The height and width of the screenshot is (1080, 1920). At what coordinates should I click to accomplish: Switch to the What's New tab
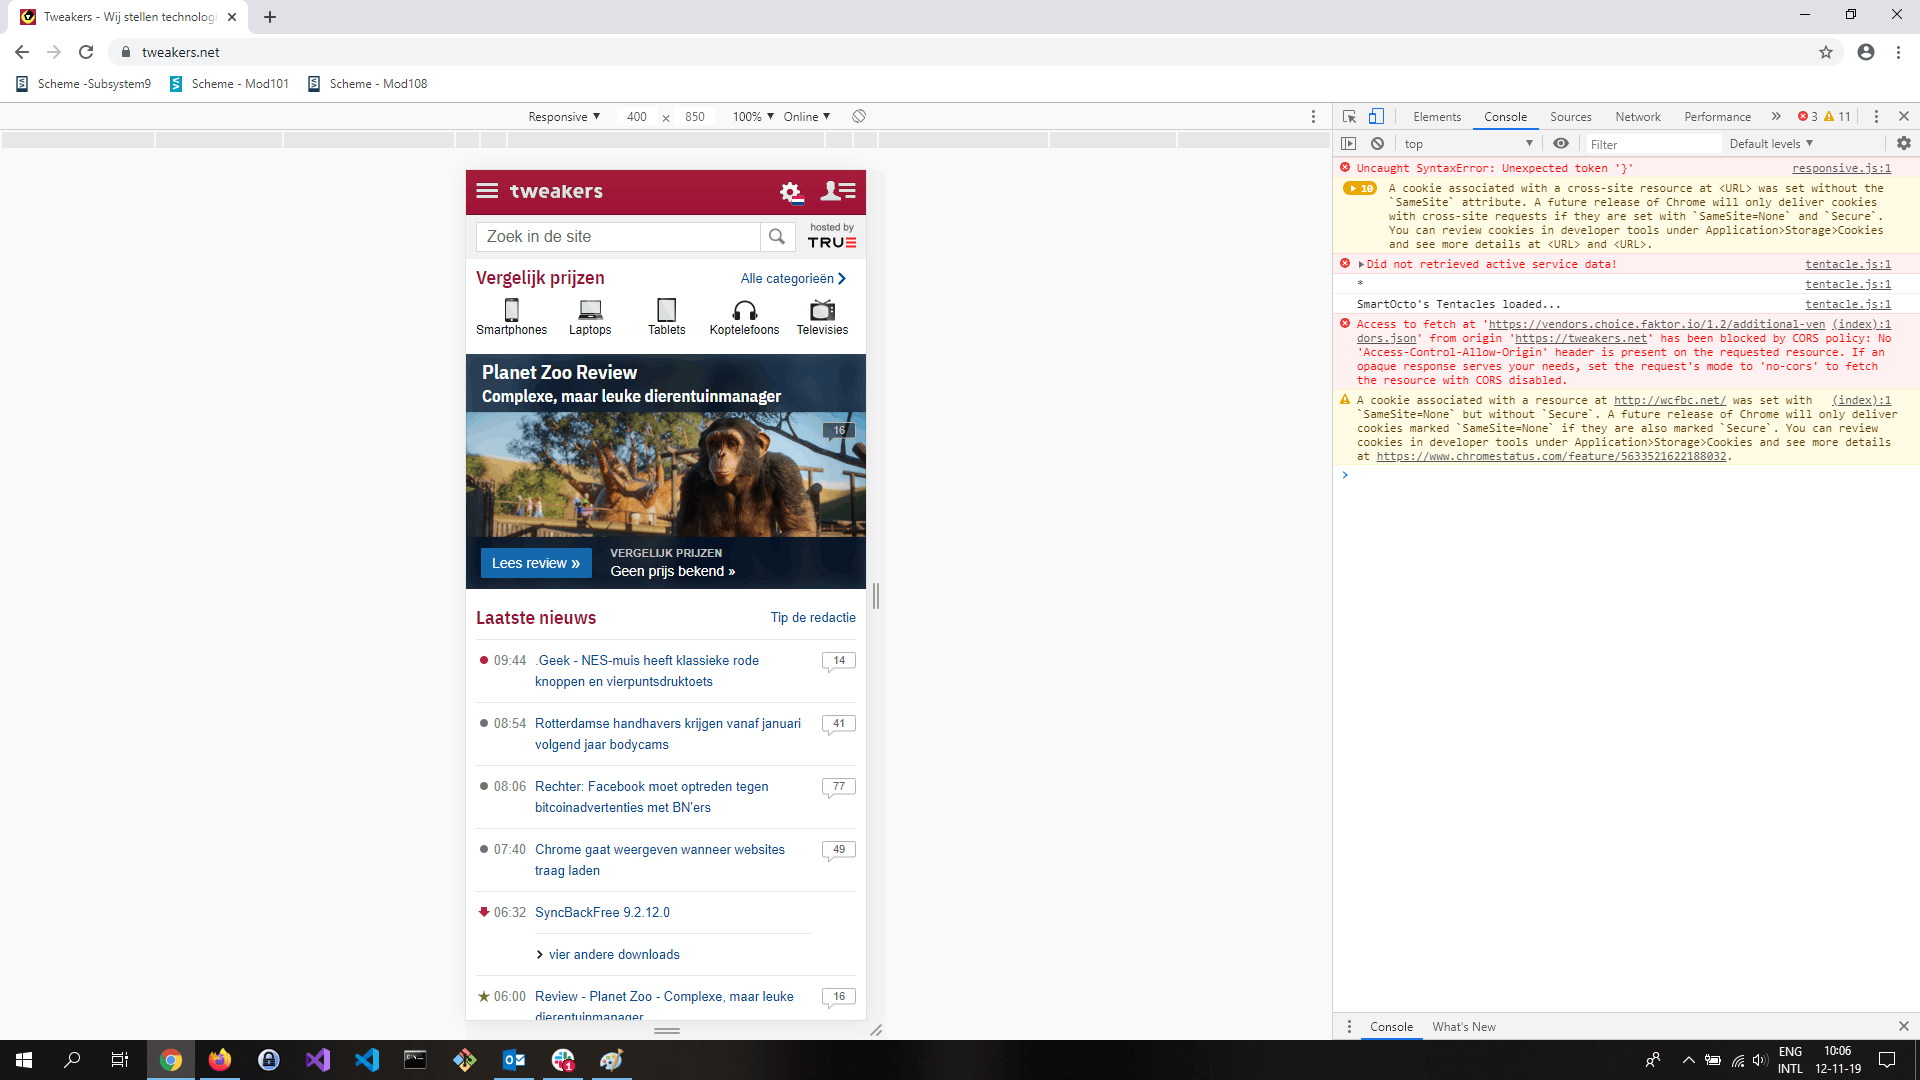(1464, 1026)
